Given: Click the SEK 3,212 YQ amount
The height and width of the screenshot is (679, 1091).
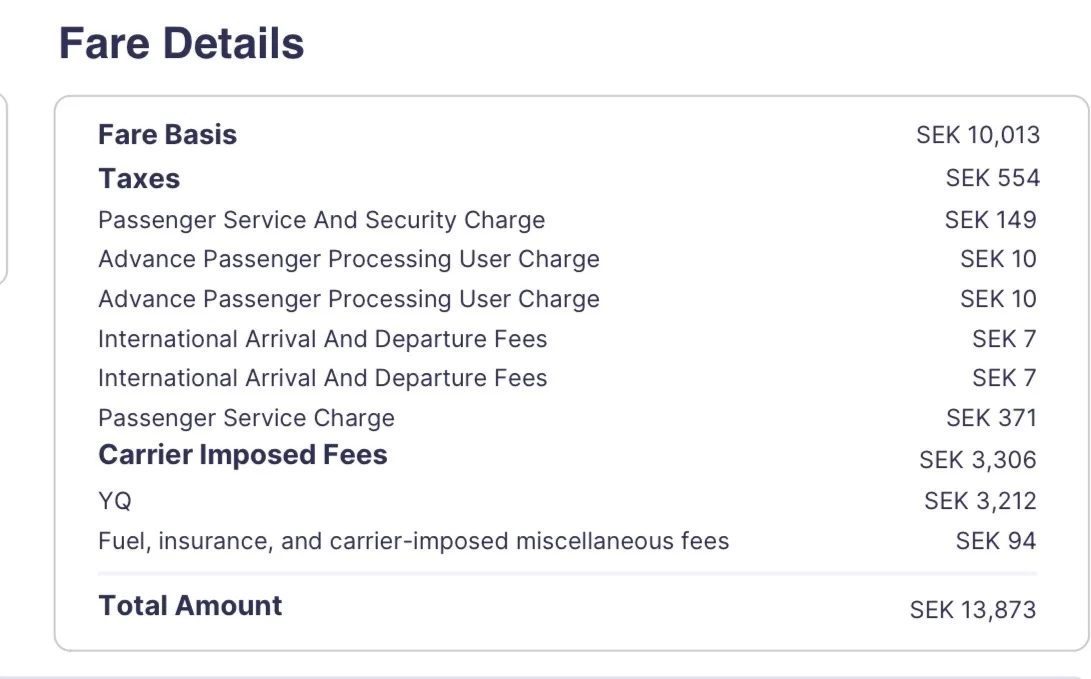Looking at the screenshot, I should point(979,501).
